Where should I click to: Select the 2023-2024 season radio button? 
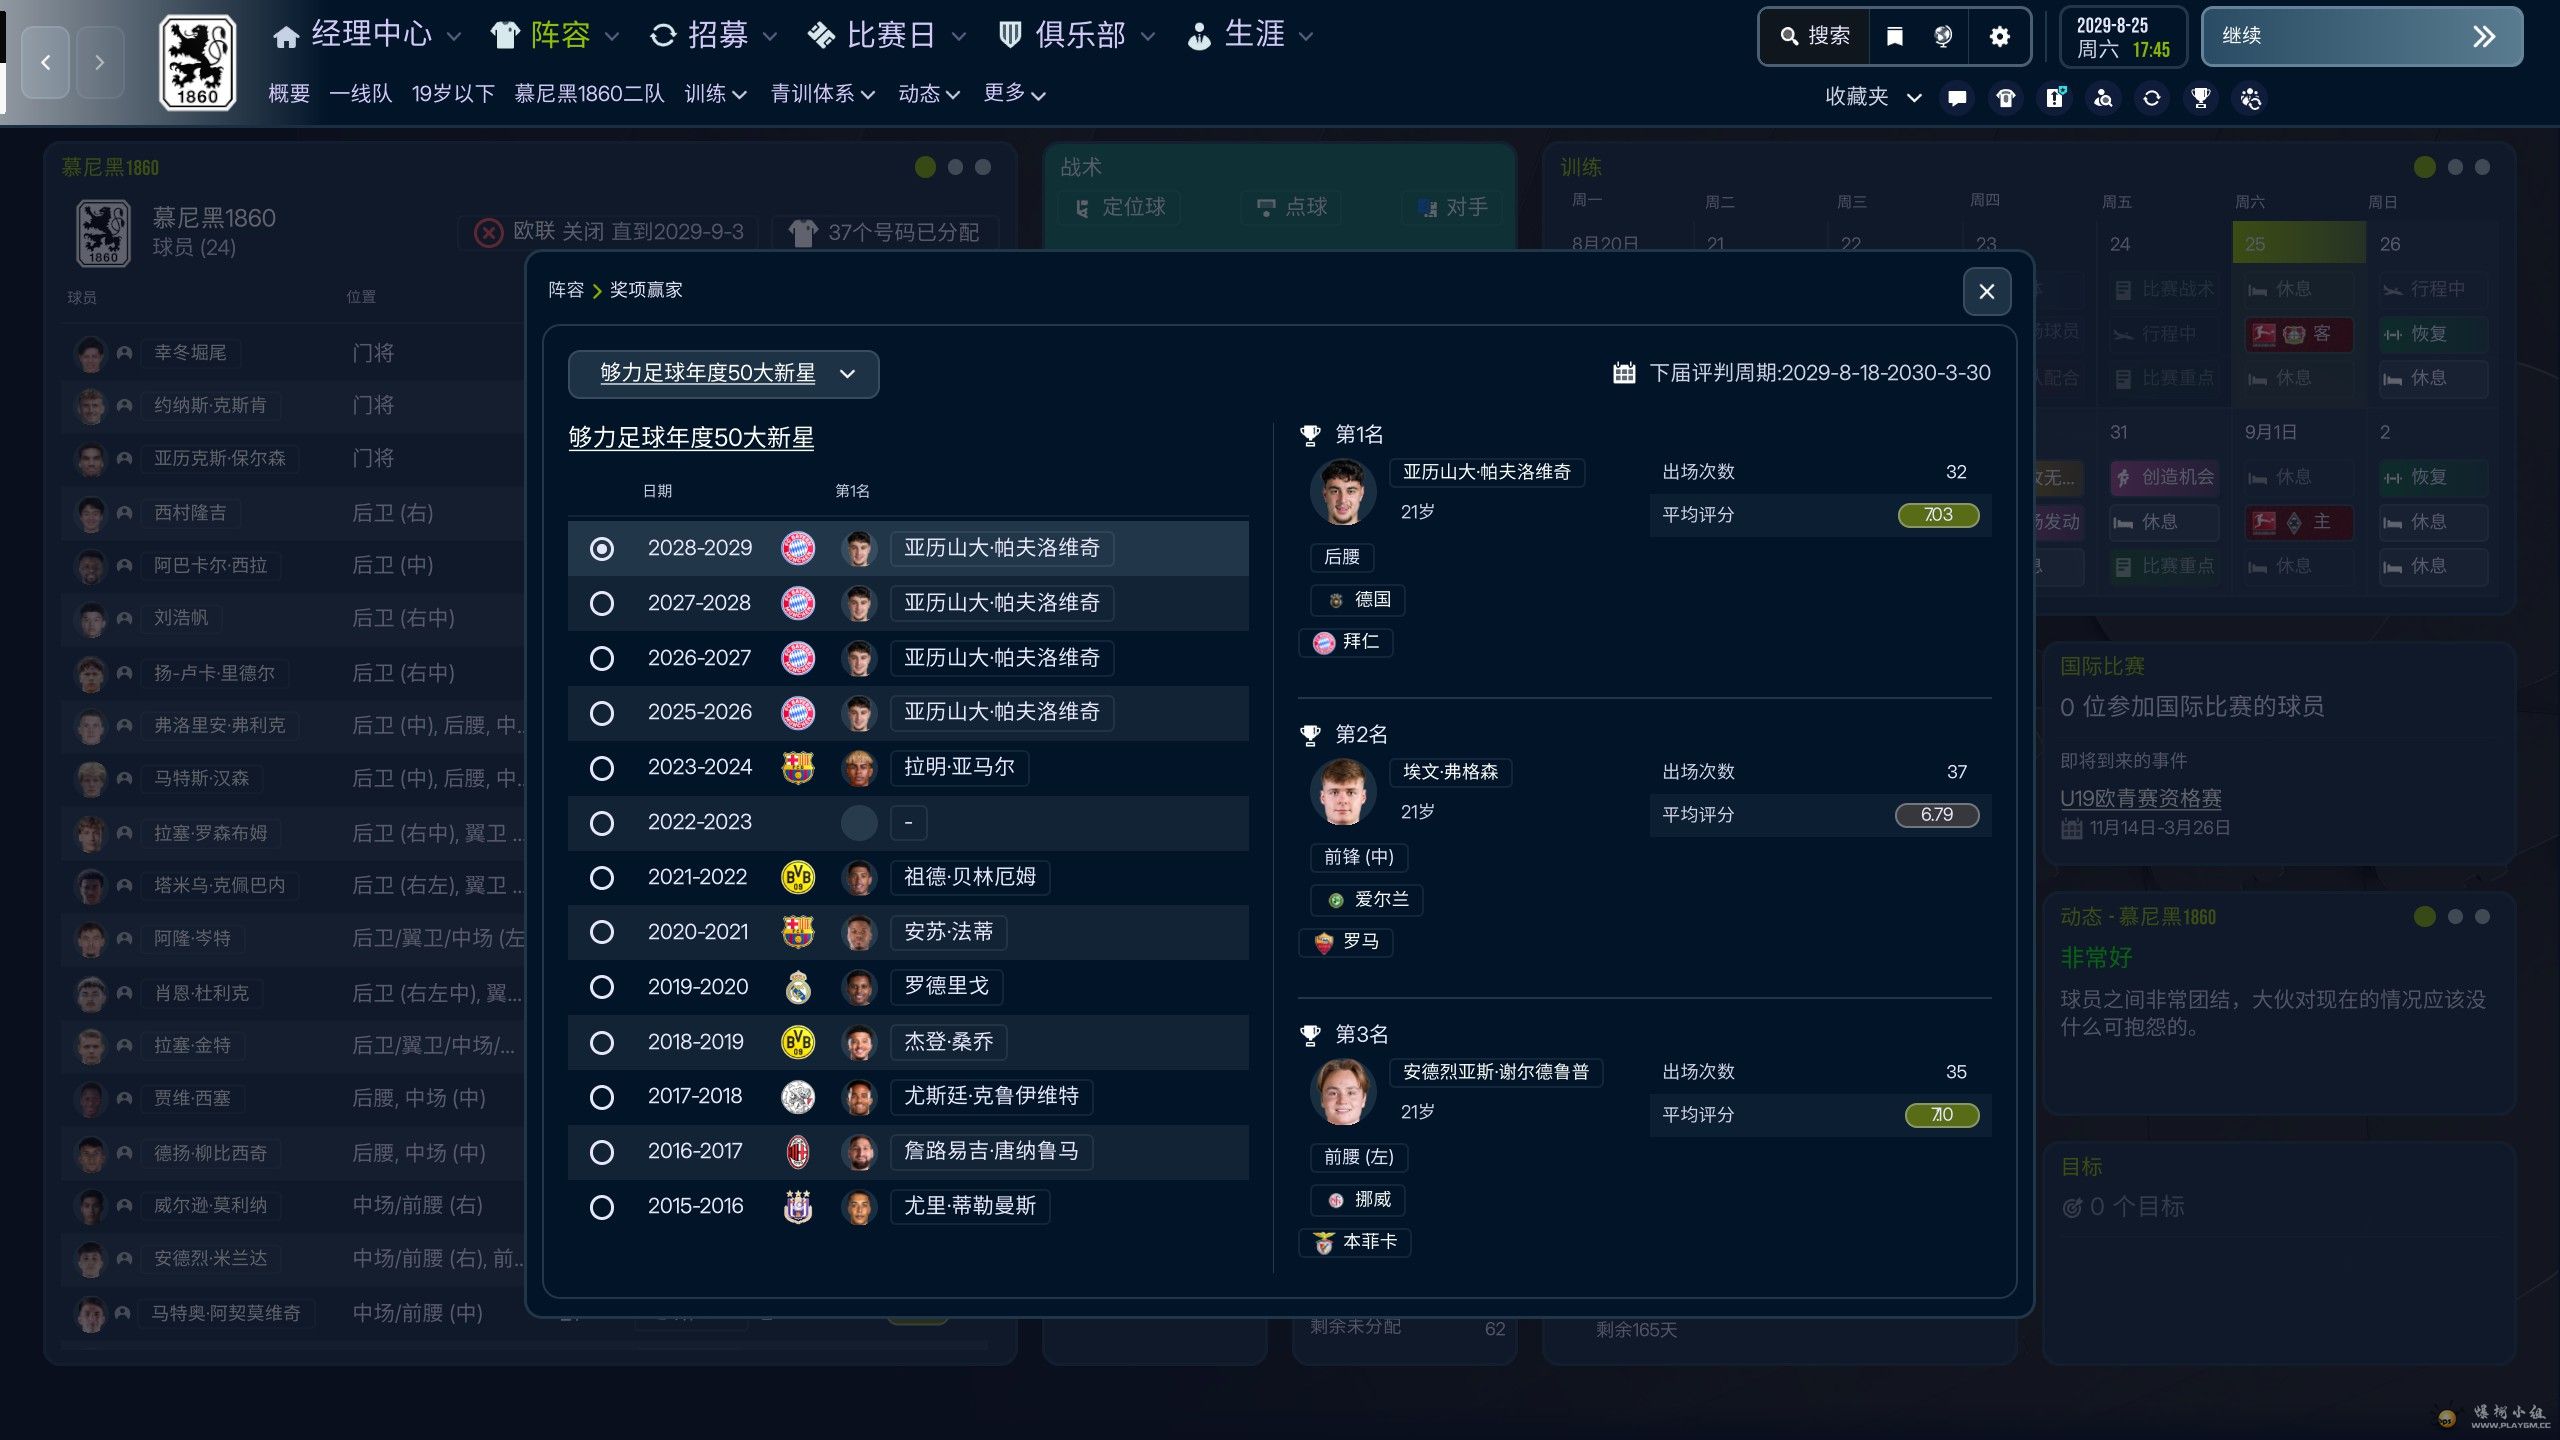[x=602, y=768]
